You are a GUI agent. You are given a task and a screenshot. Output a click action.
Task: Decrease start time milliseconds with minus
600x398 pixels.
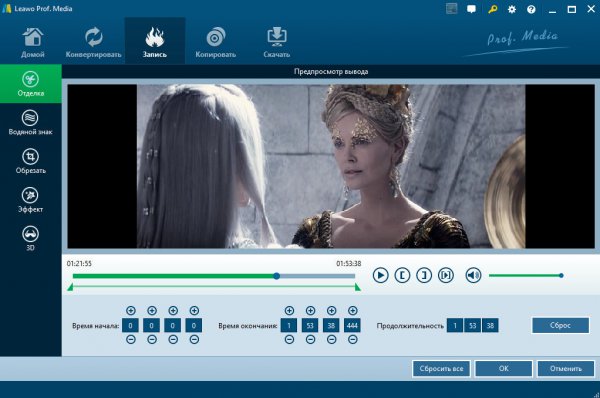194,339
